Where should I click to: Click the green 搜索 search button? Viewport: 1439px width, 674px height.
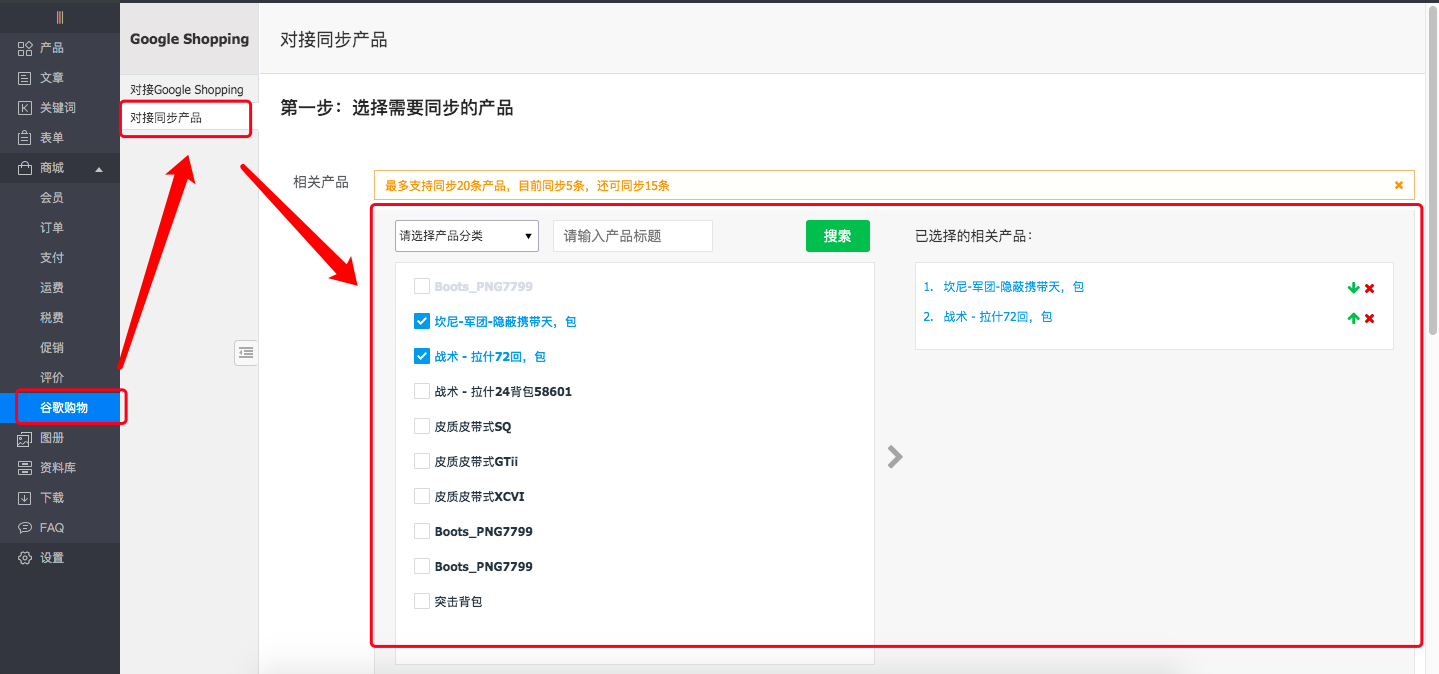click(x=837, y=235)
